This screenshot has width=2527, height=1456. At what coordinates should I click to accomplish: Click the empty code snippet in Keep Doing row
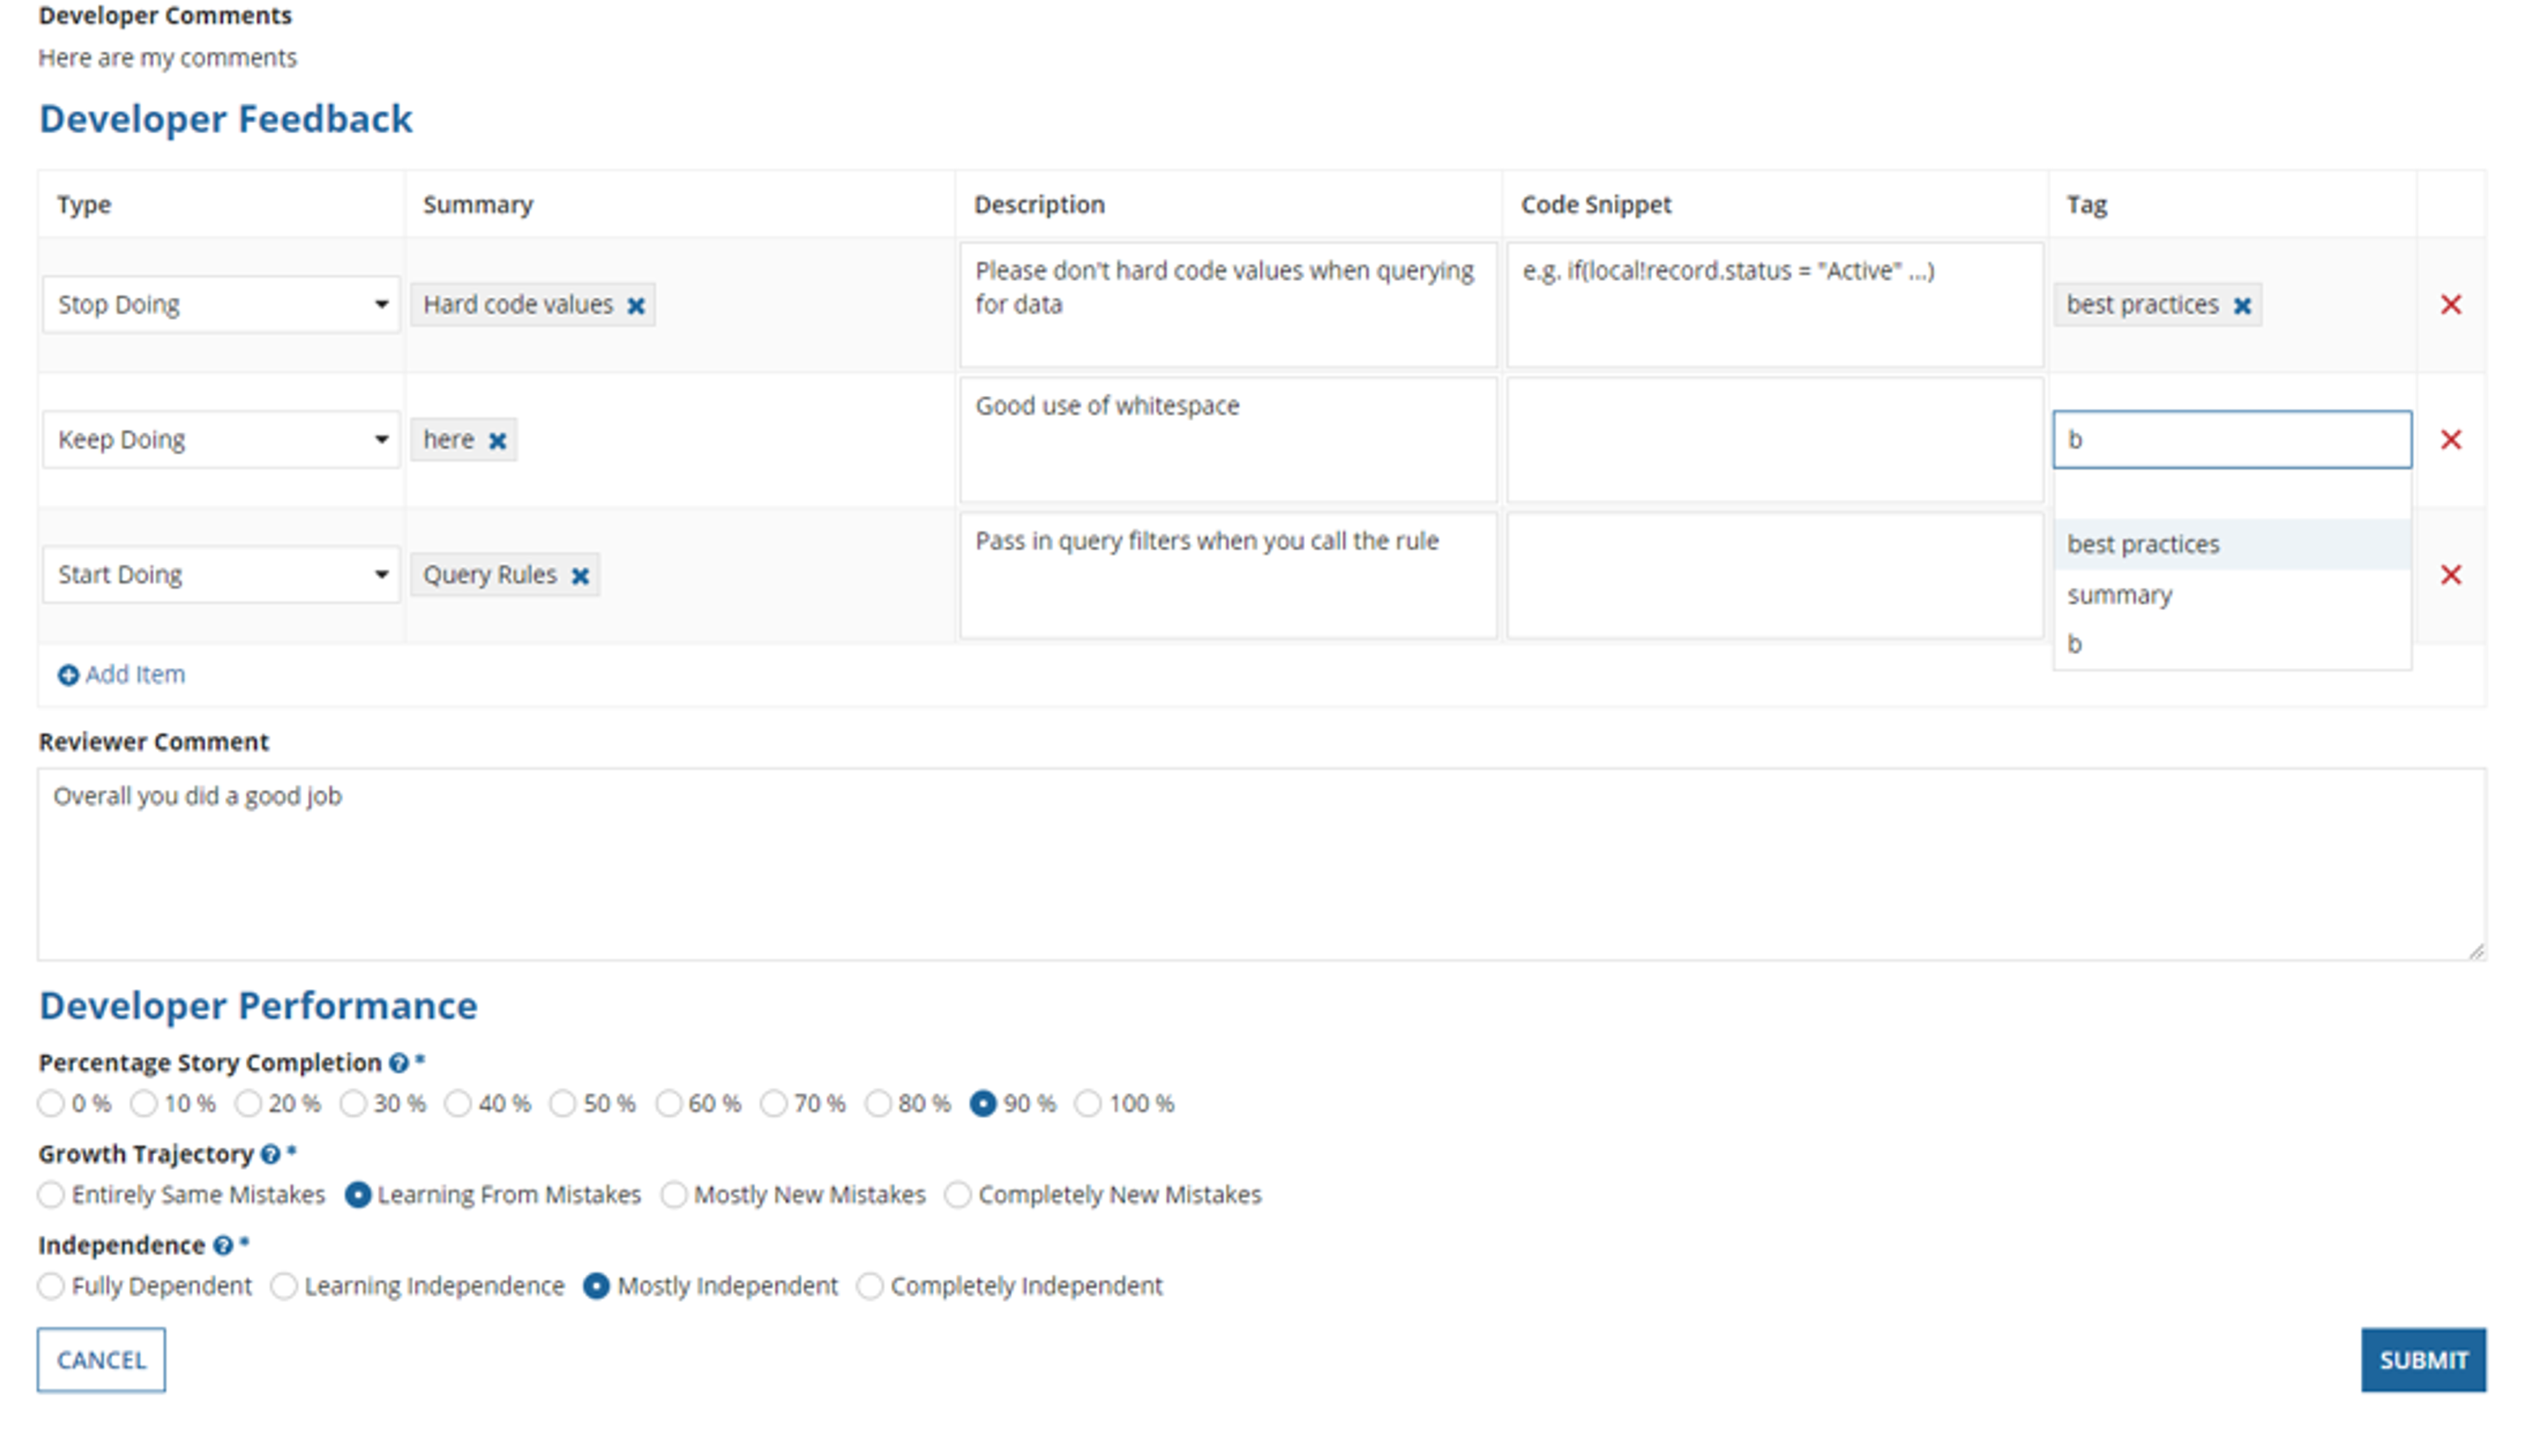[1774, 439]
